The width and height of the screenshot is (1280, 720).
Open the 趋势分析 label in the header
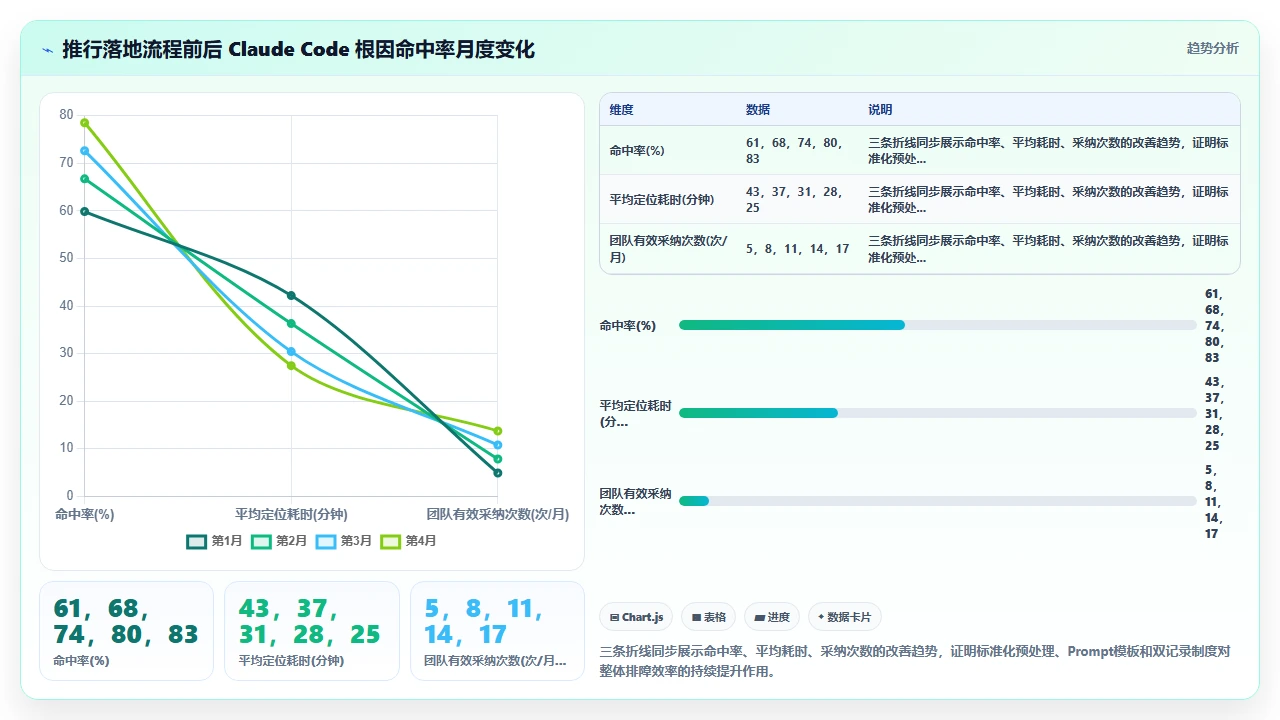[x=1212, y=48]
